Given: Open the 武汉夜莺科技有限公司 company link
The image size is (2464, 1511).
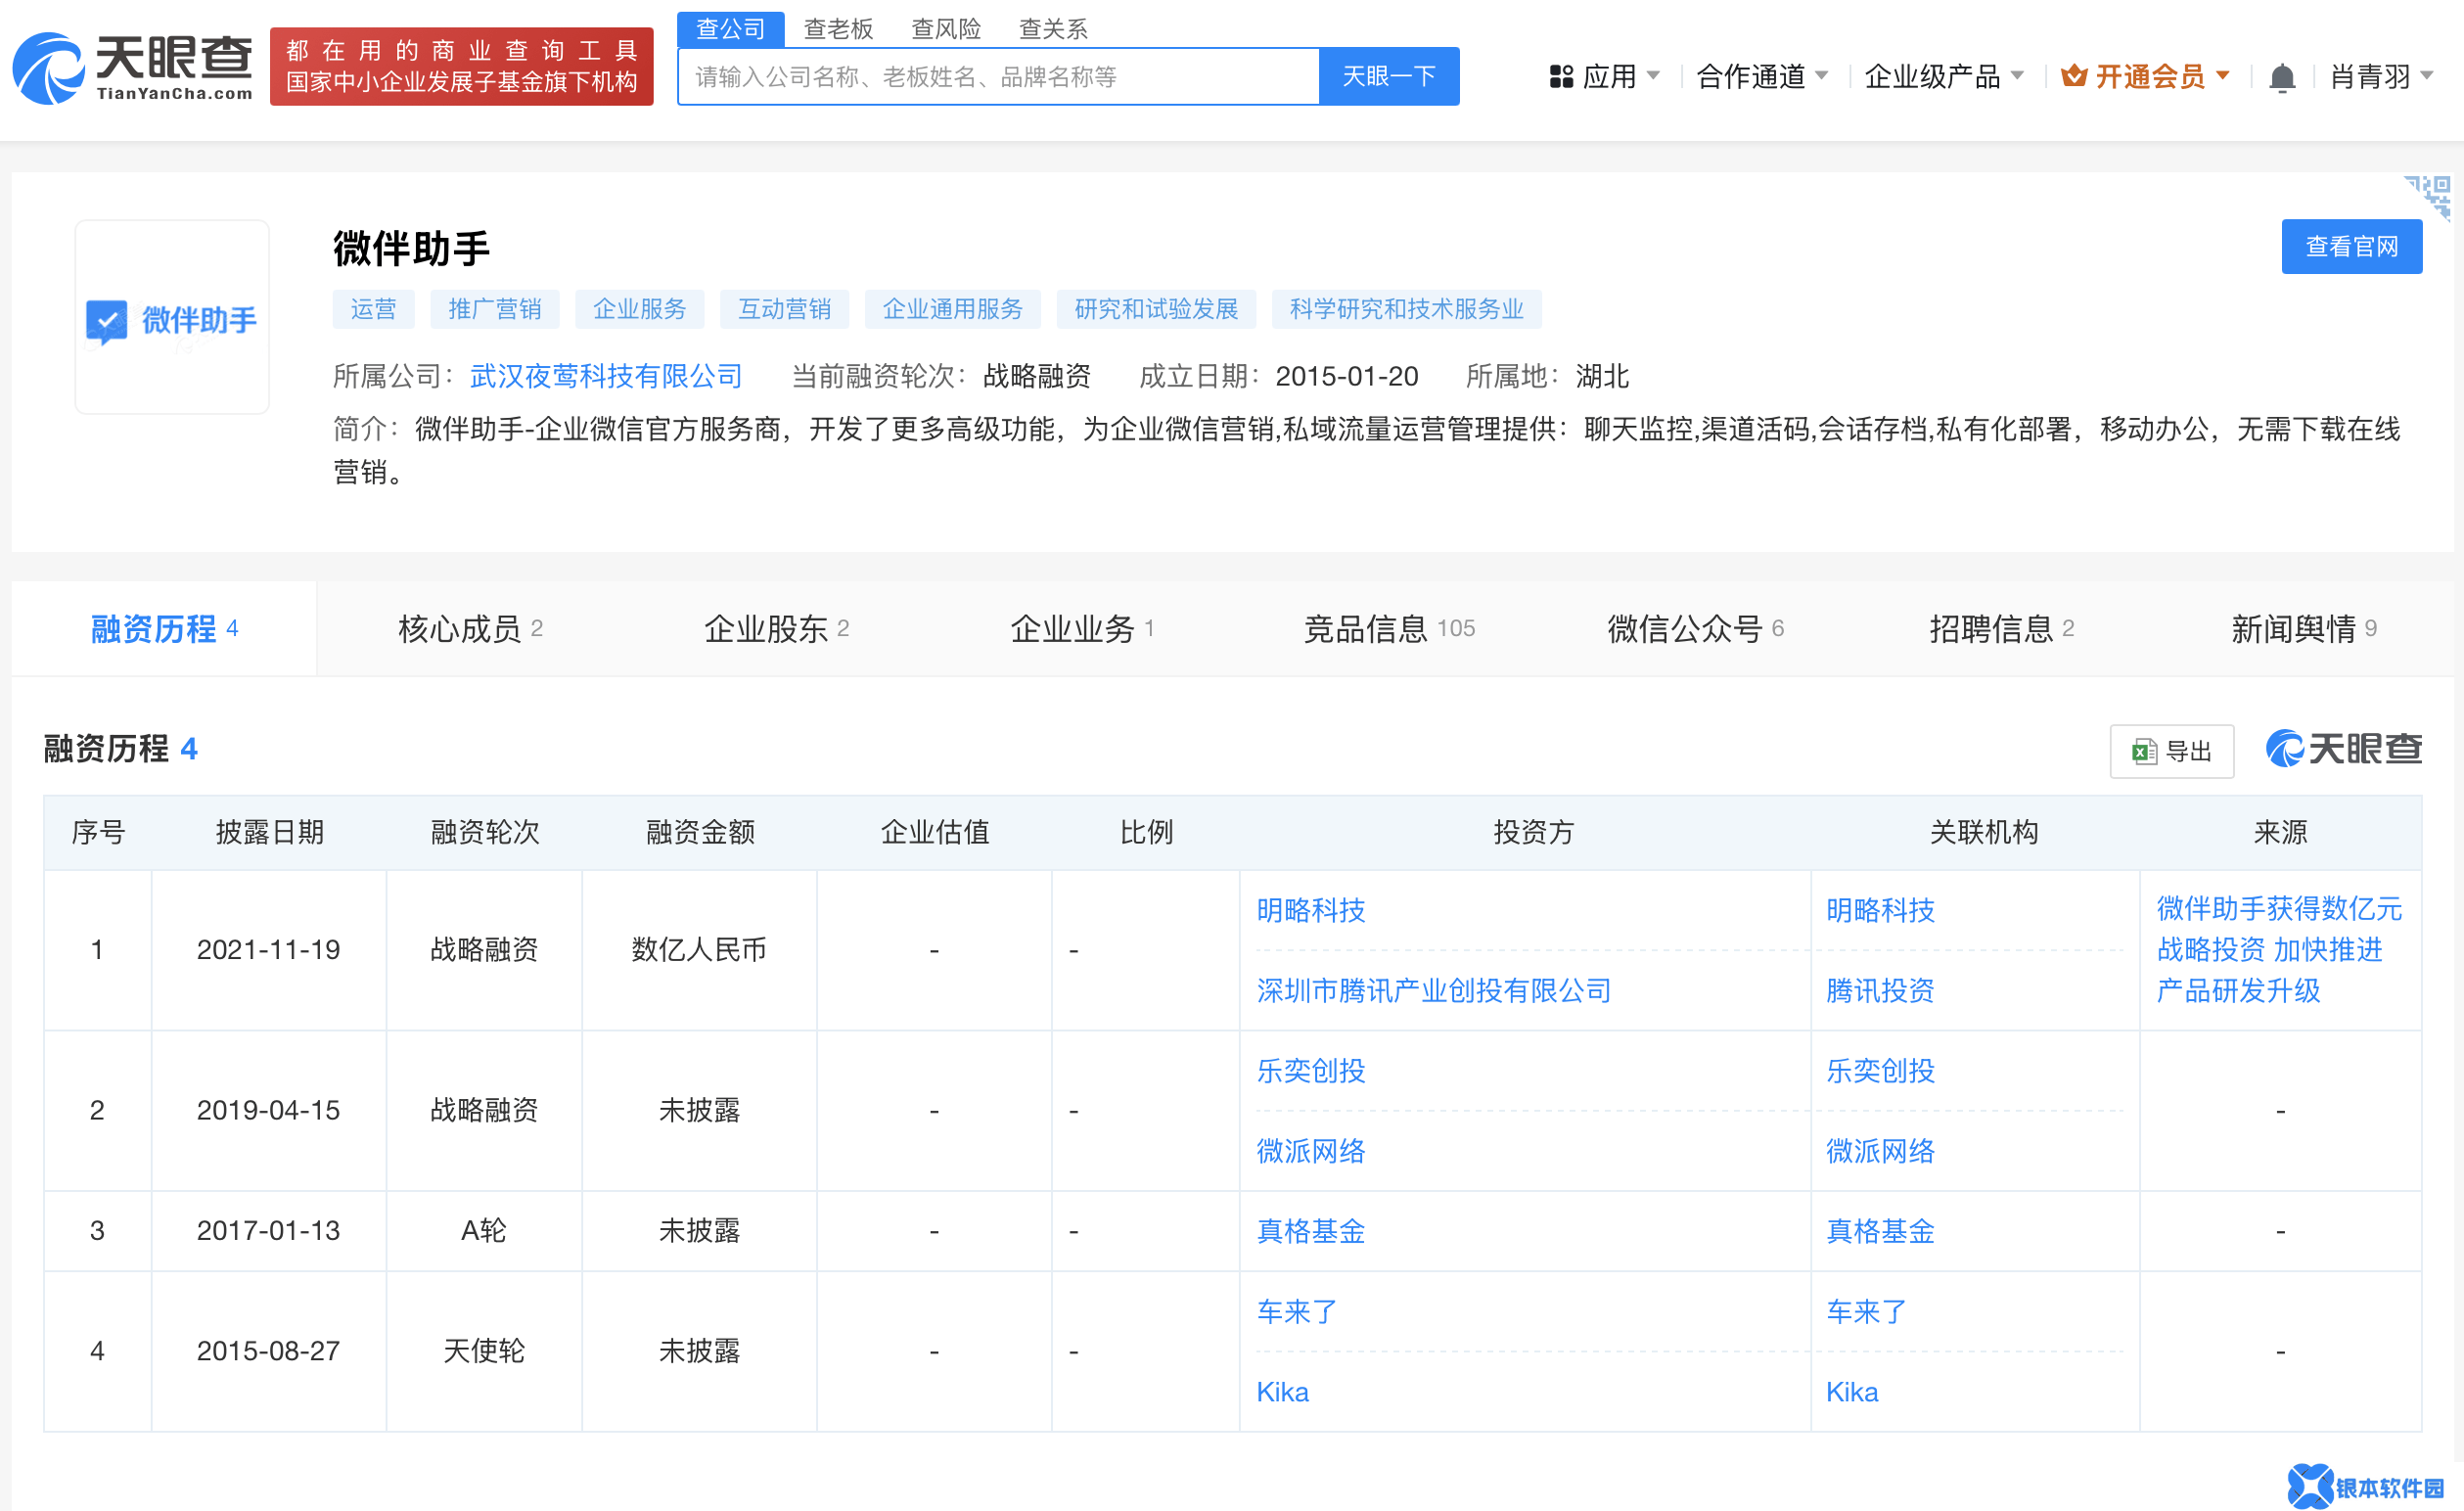Looking at the screenshot, I should tap(606, 376).
